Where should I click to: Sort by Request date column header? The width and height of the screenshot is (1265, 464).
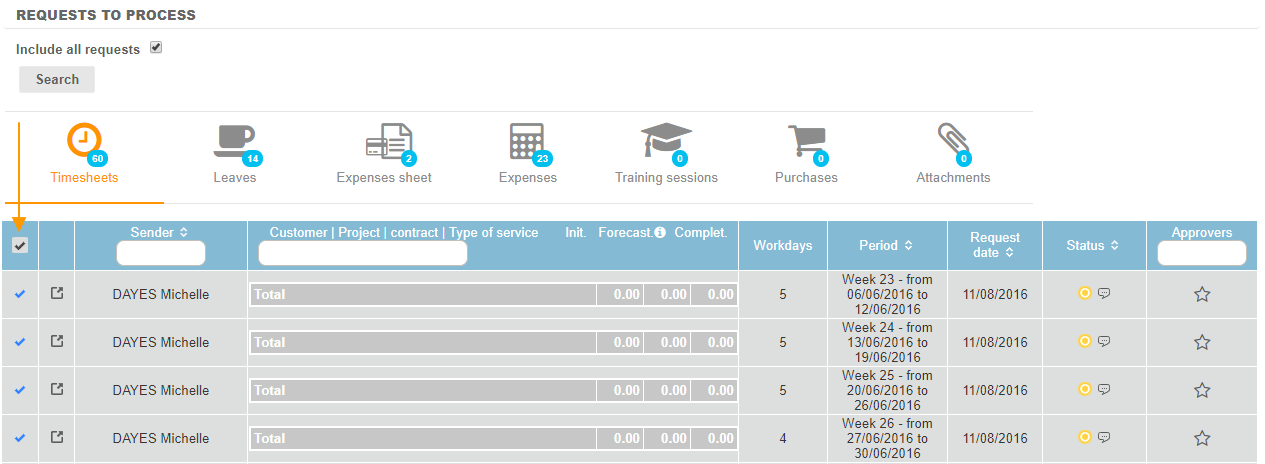pyautogui.click(x=994, y=245)
